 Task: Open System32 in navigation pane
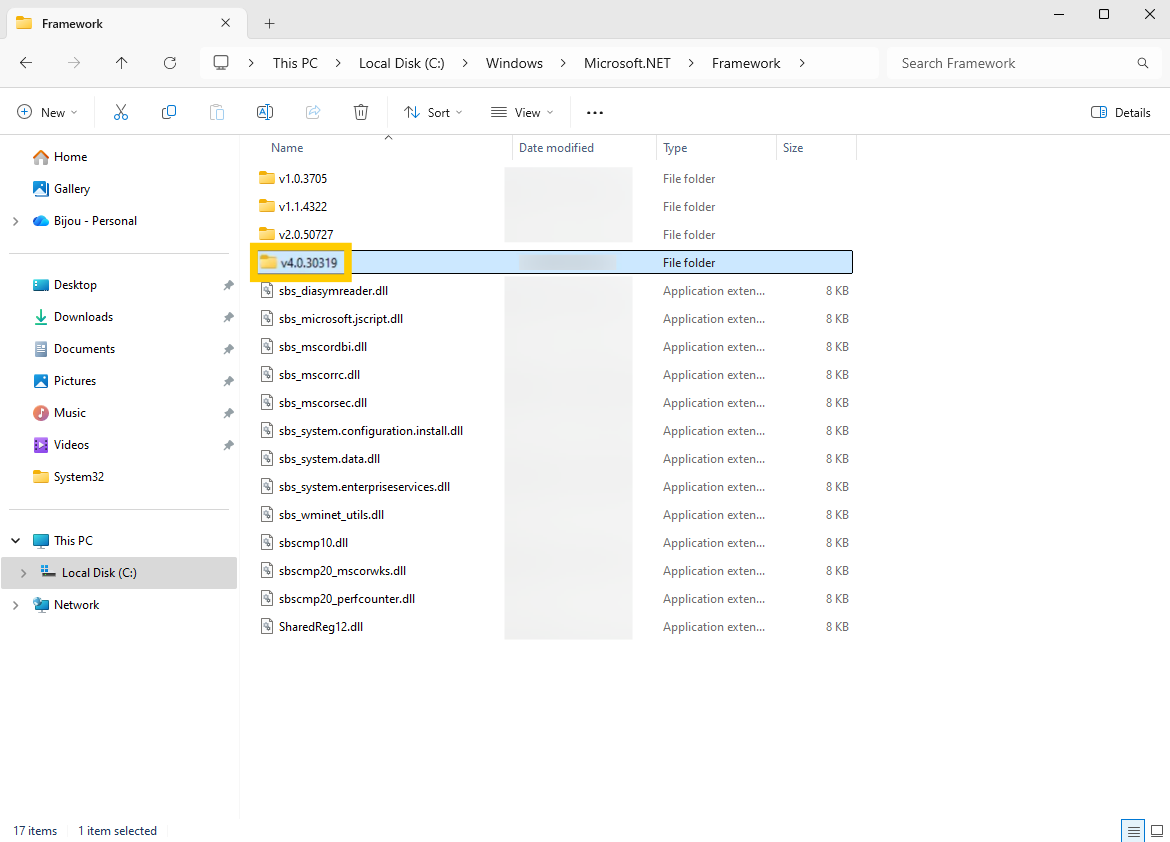point(78,477)
